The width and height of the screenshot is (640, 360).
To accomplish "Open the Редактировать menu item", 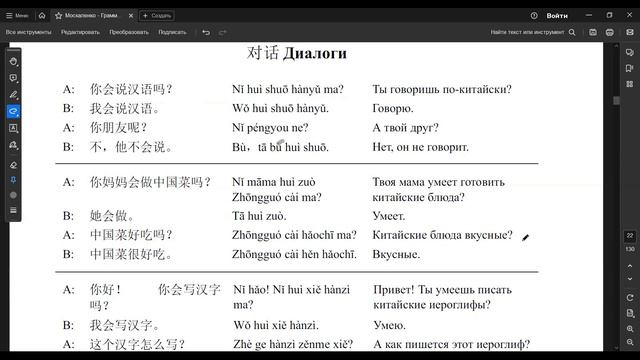I will pyautogui.click(x=80, y=32).
